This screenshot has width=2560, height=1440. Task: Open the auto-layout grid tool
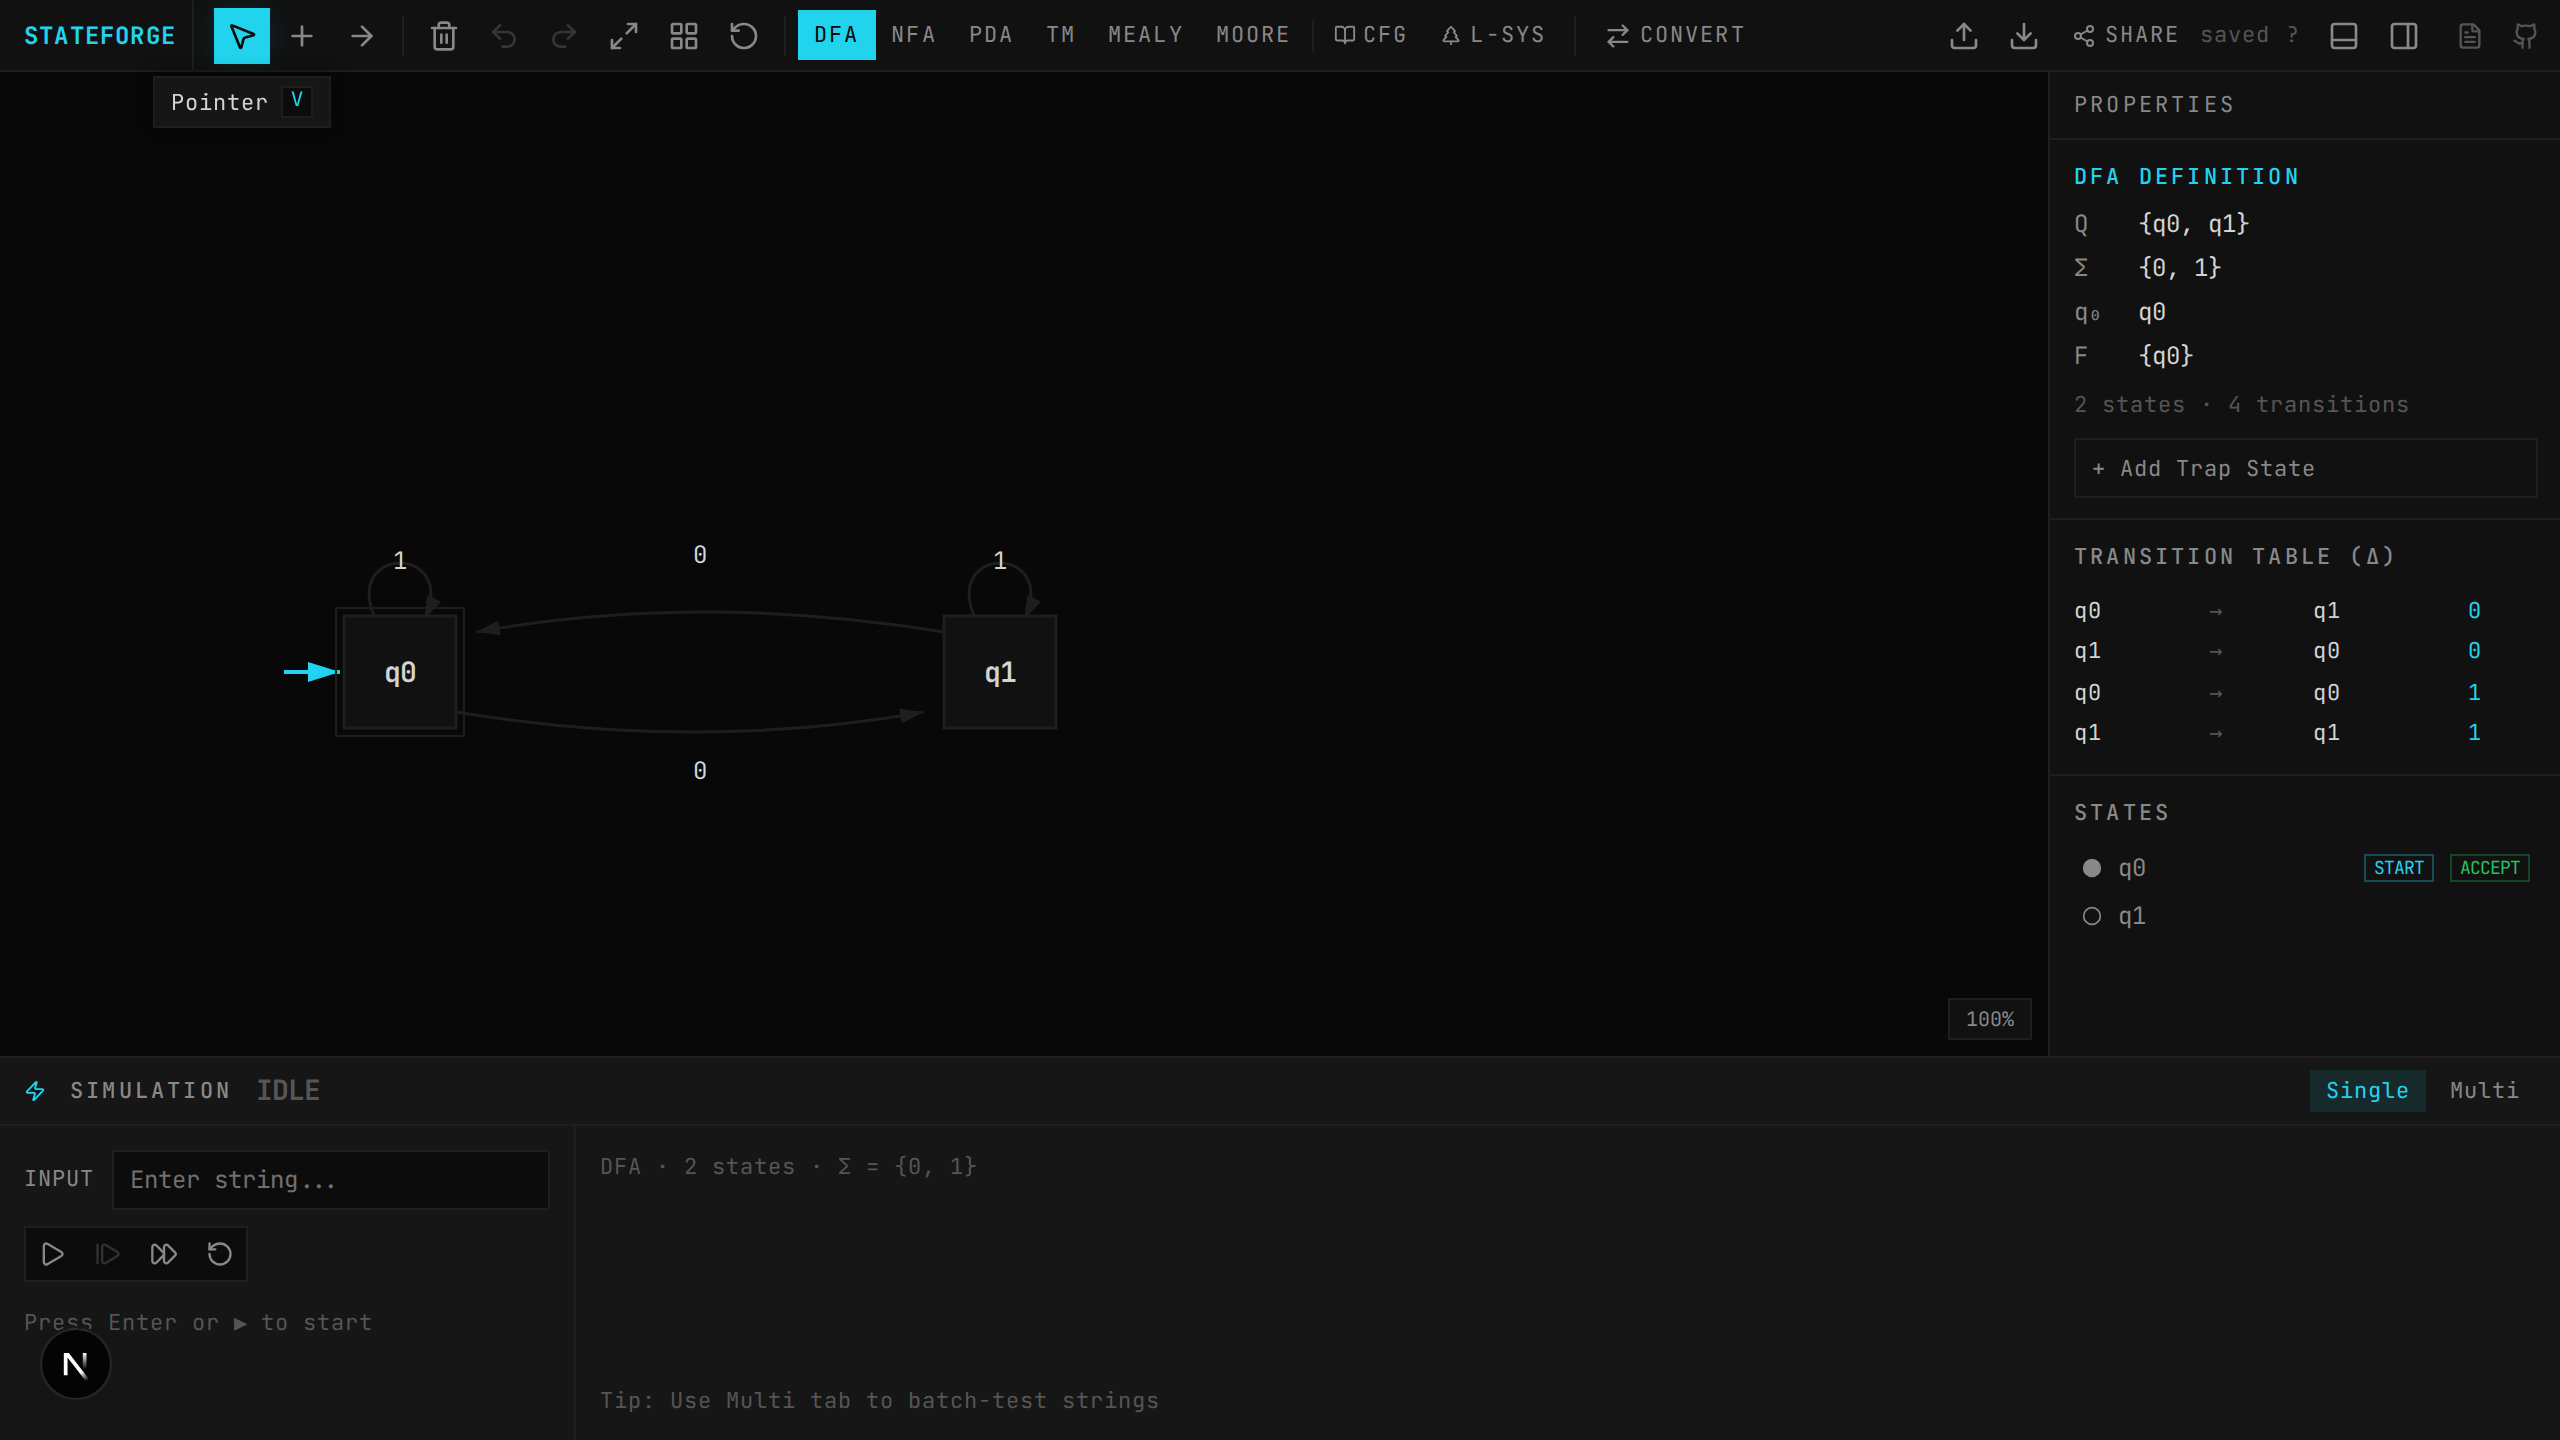click(x=684, y=35)
